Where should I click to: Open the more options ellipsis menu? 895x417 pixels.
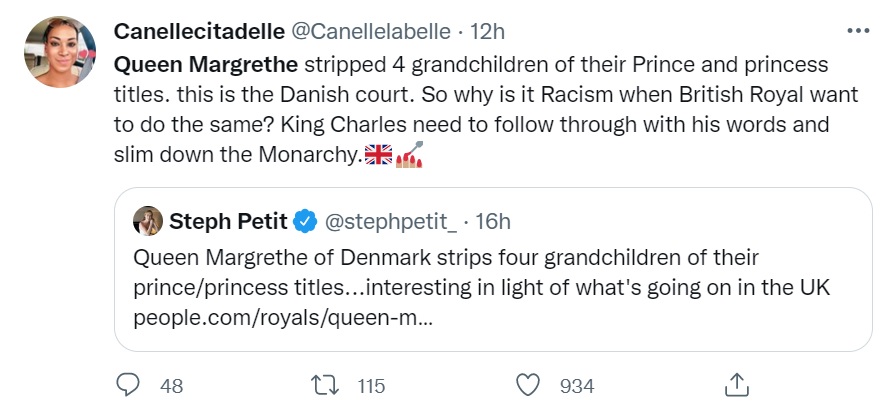[858, 30]
